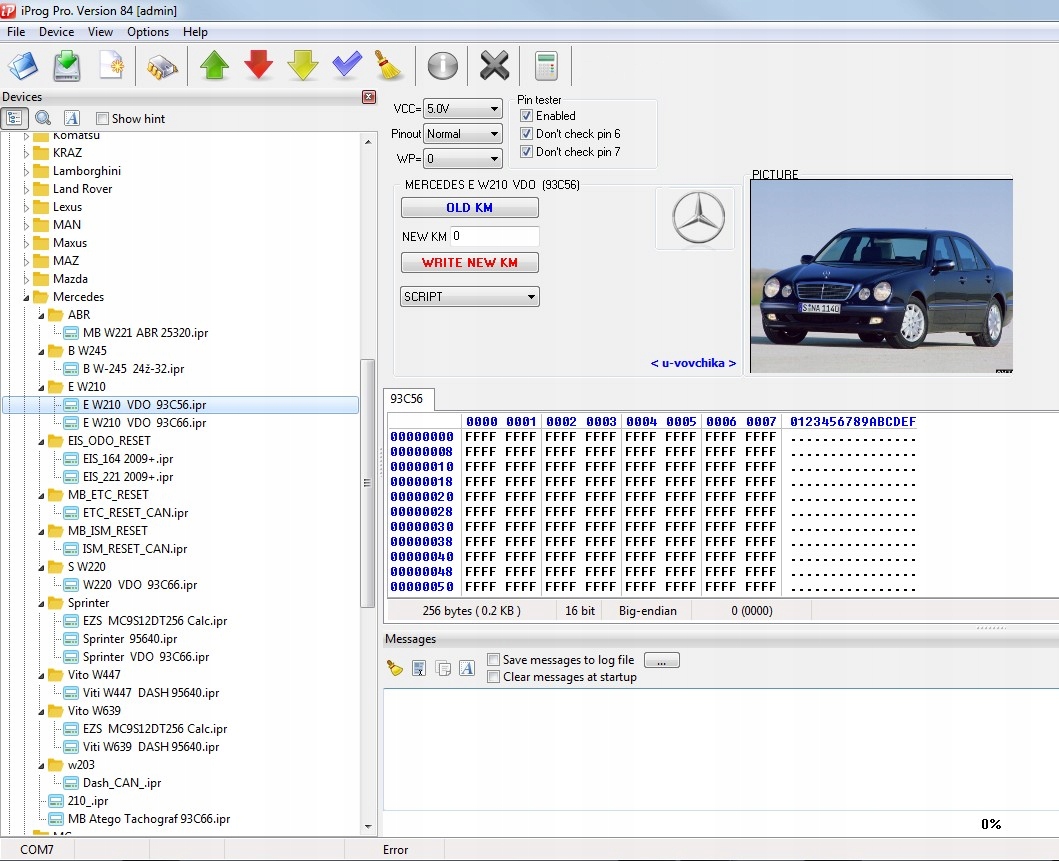Click the broom icon in main toolbar

point(388,67)
